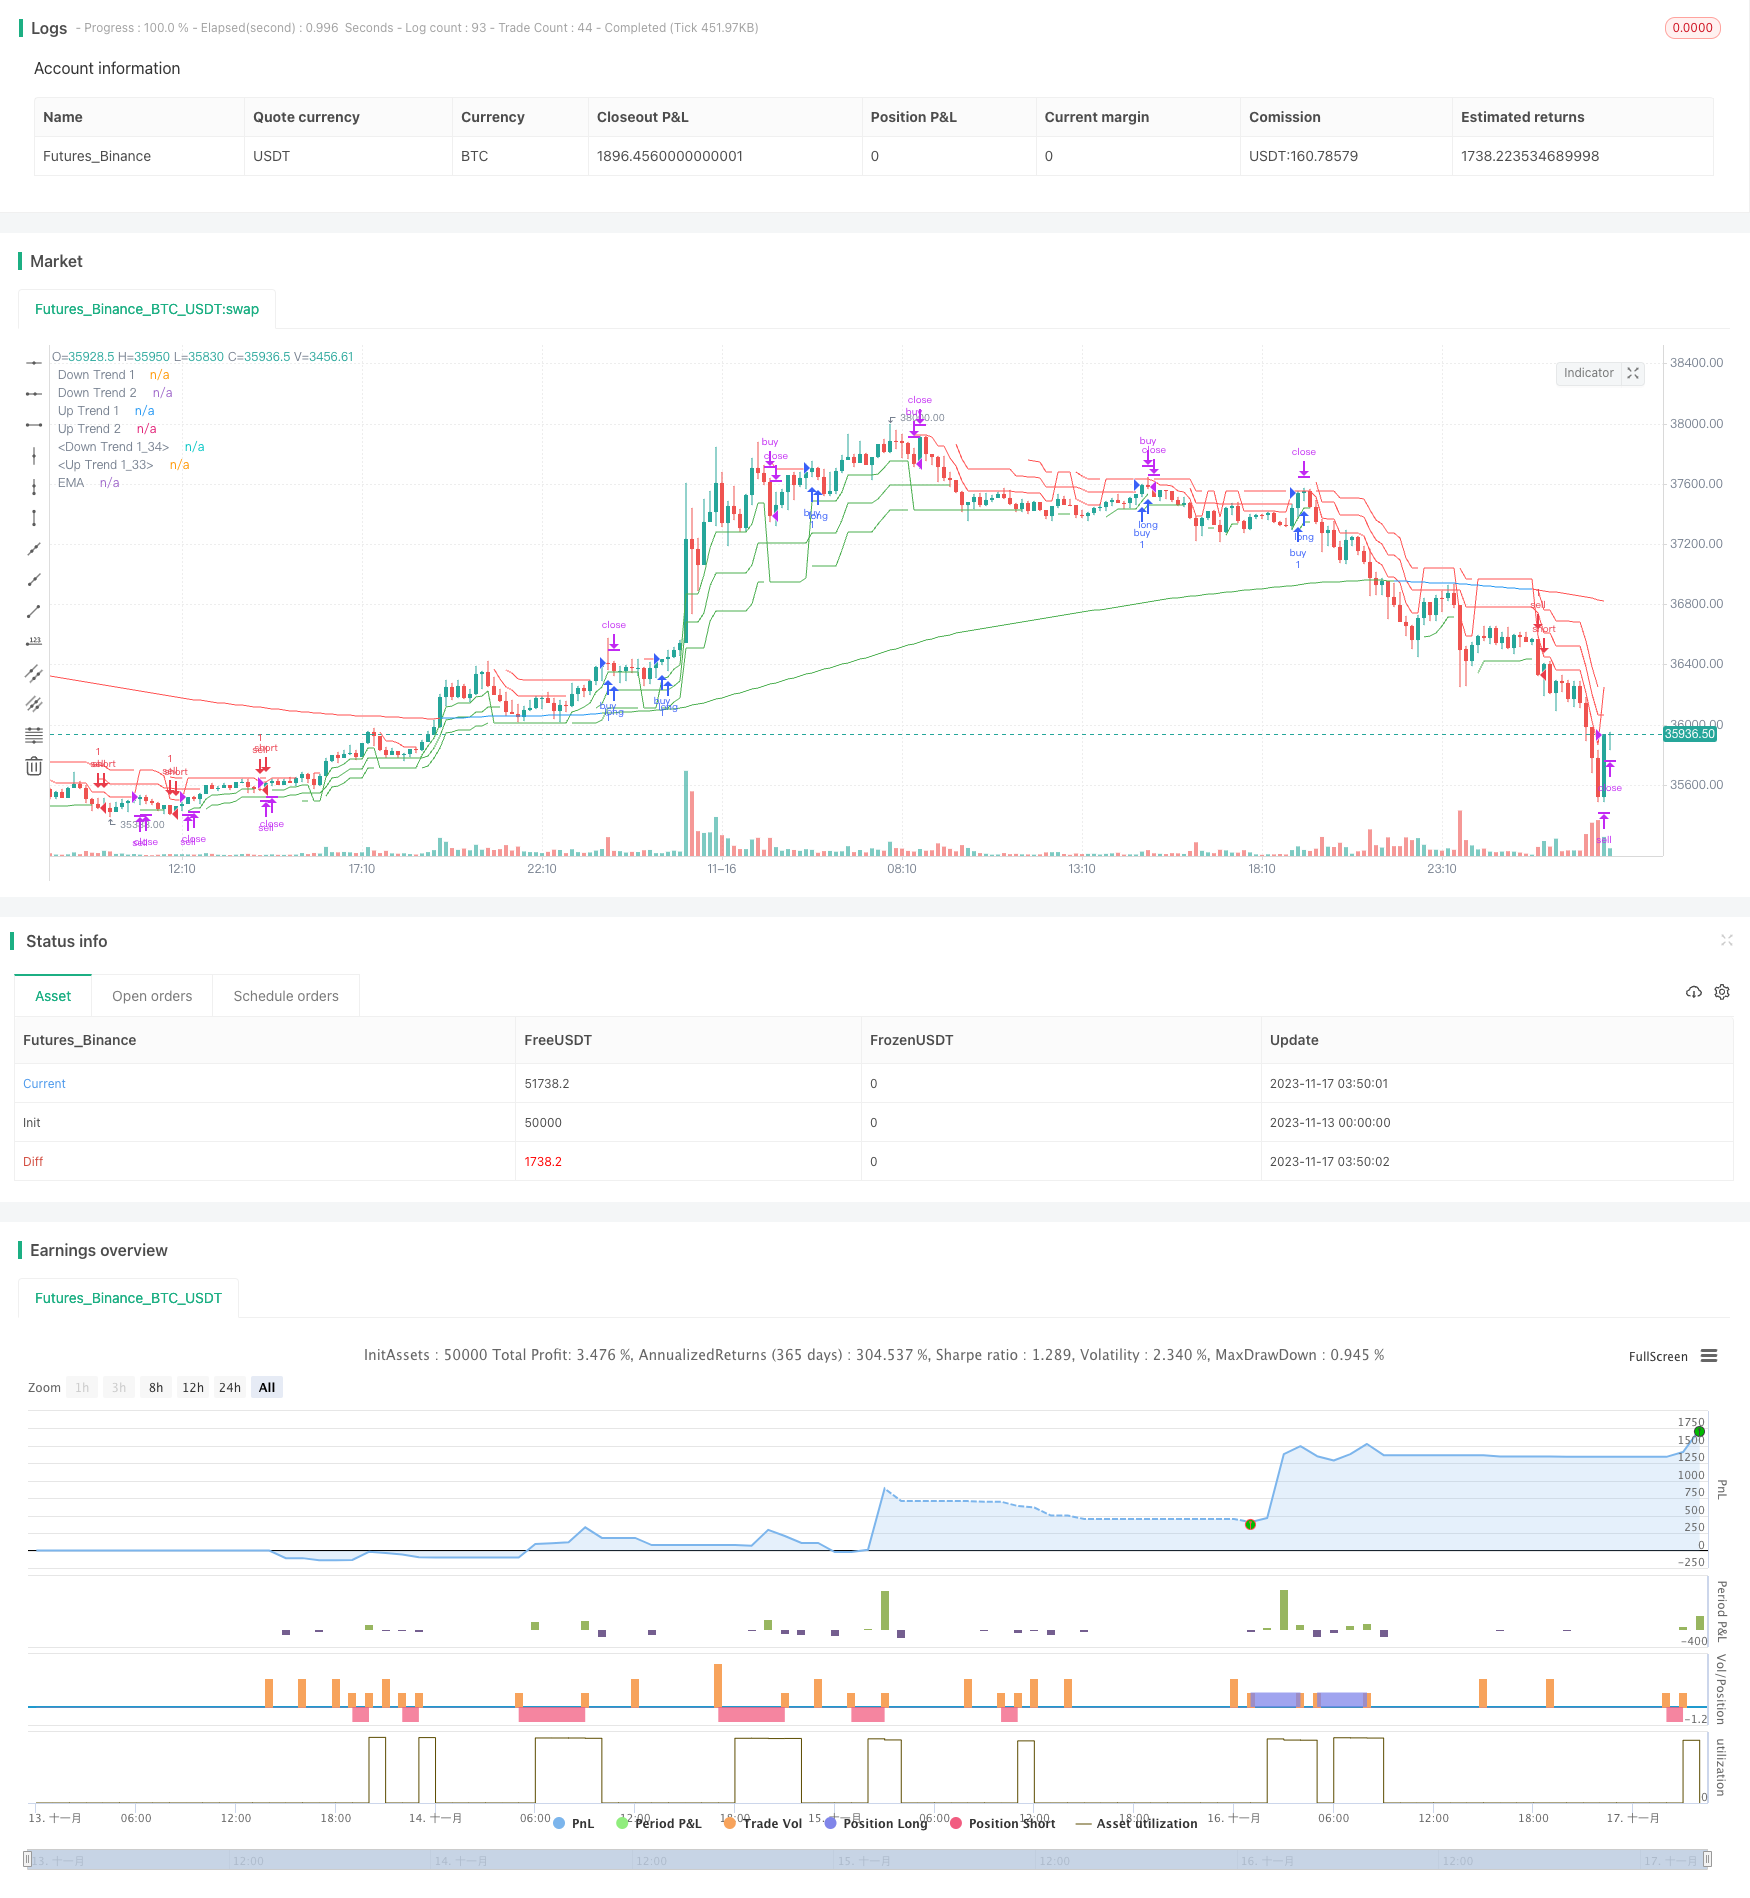Click the Init row label
This screenshot has width=1750, height=1898.
tap(32, 1123)
